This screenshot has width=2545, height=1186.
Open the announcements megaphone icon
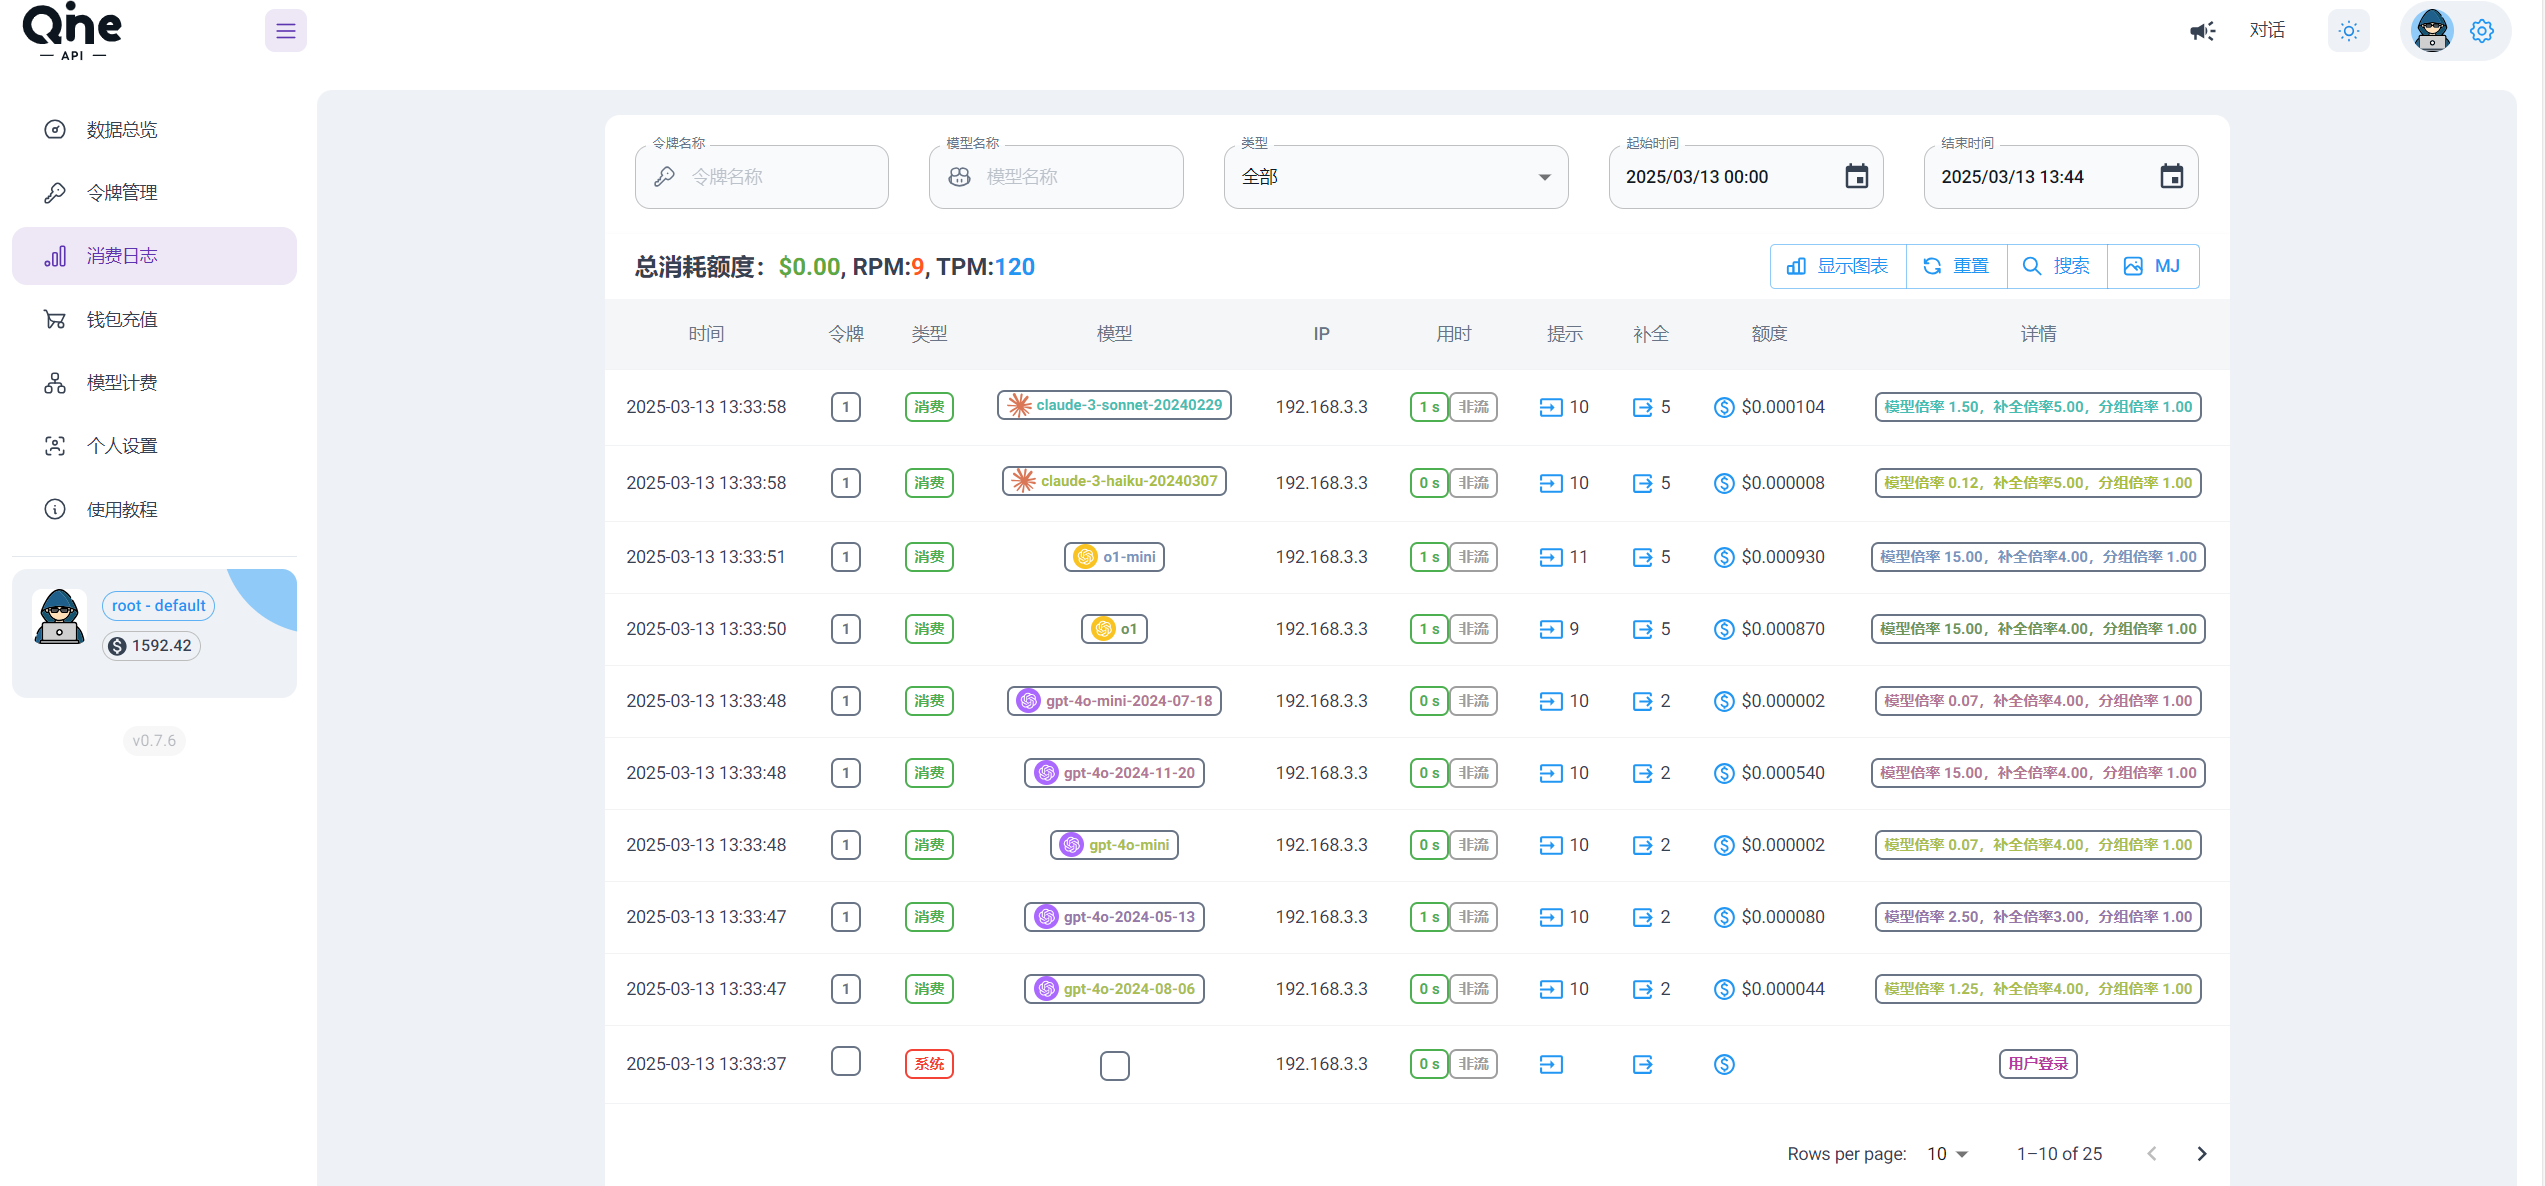click(2202, 31)
